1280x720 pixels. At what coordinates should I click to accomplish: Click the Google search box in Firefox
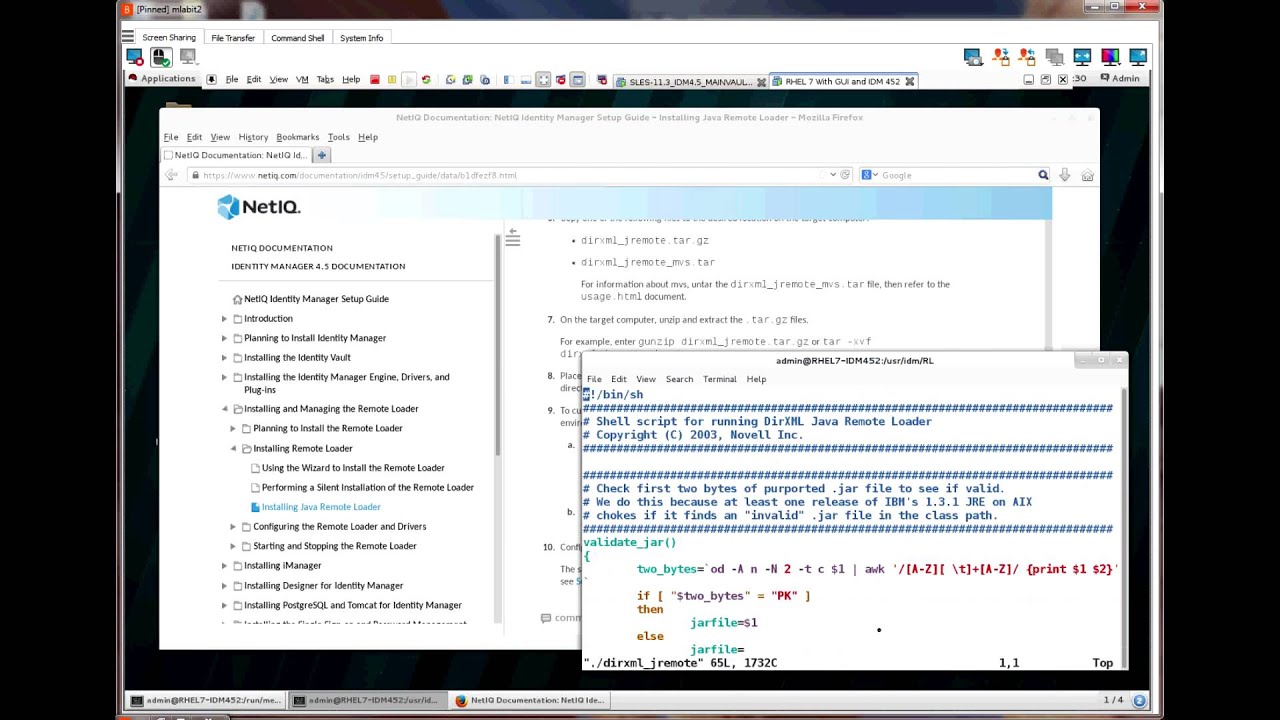[955, 175]
